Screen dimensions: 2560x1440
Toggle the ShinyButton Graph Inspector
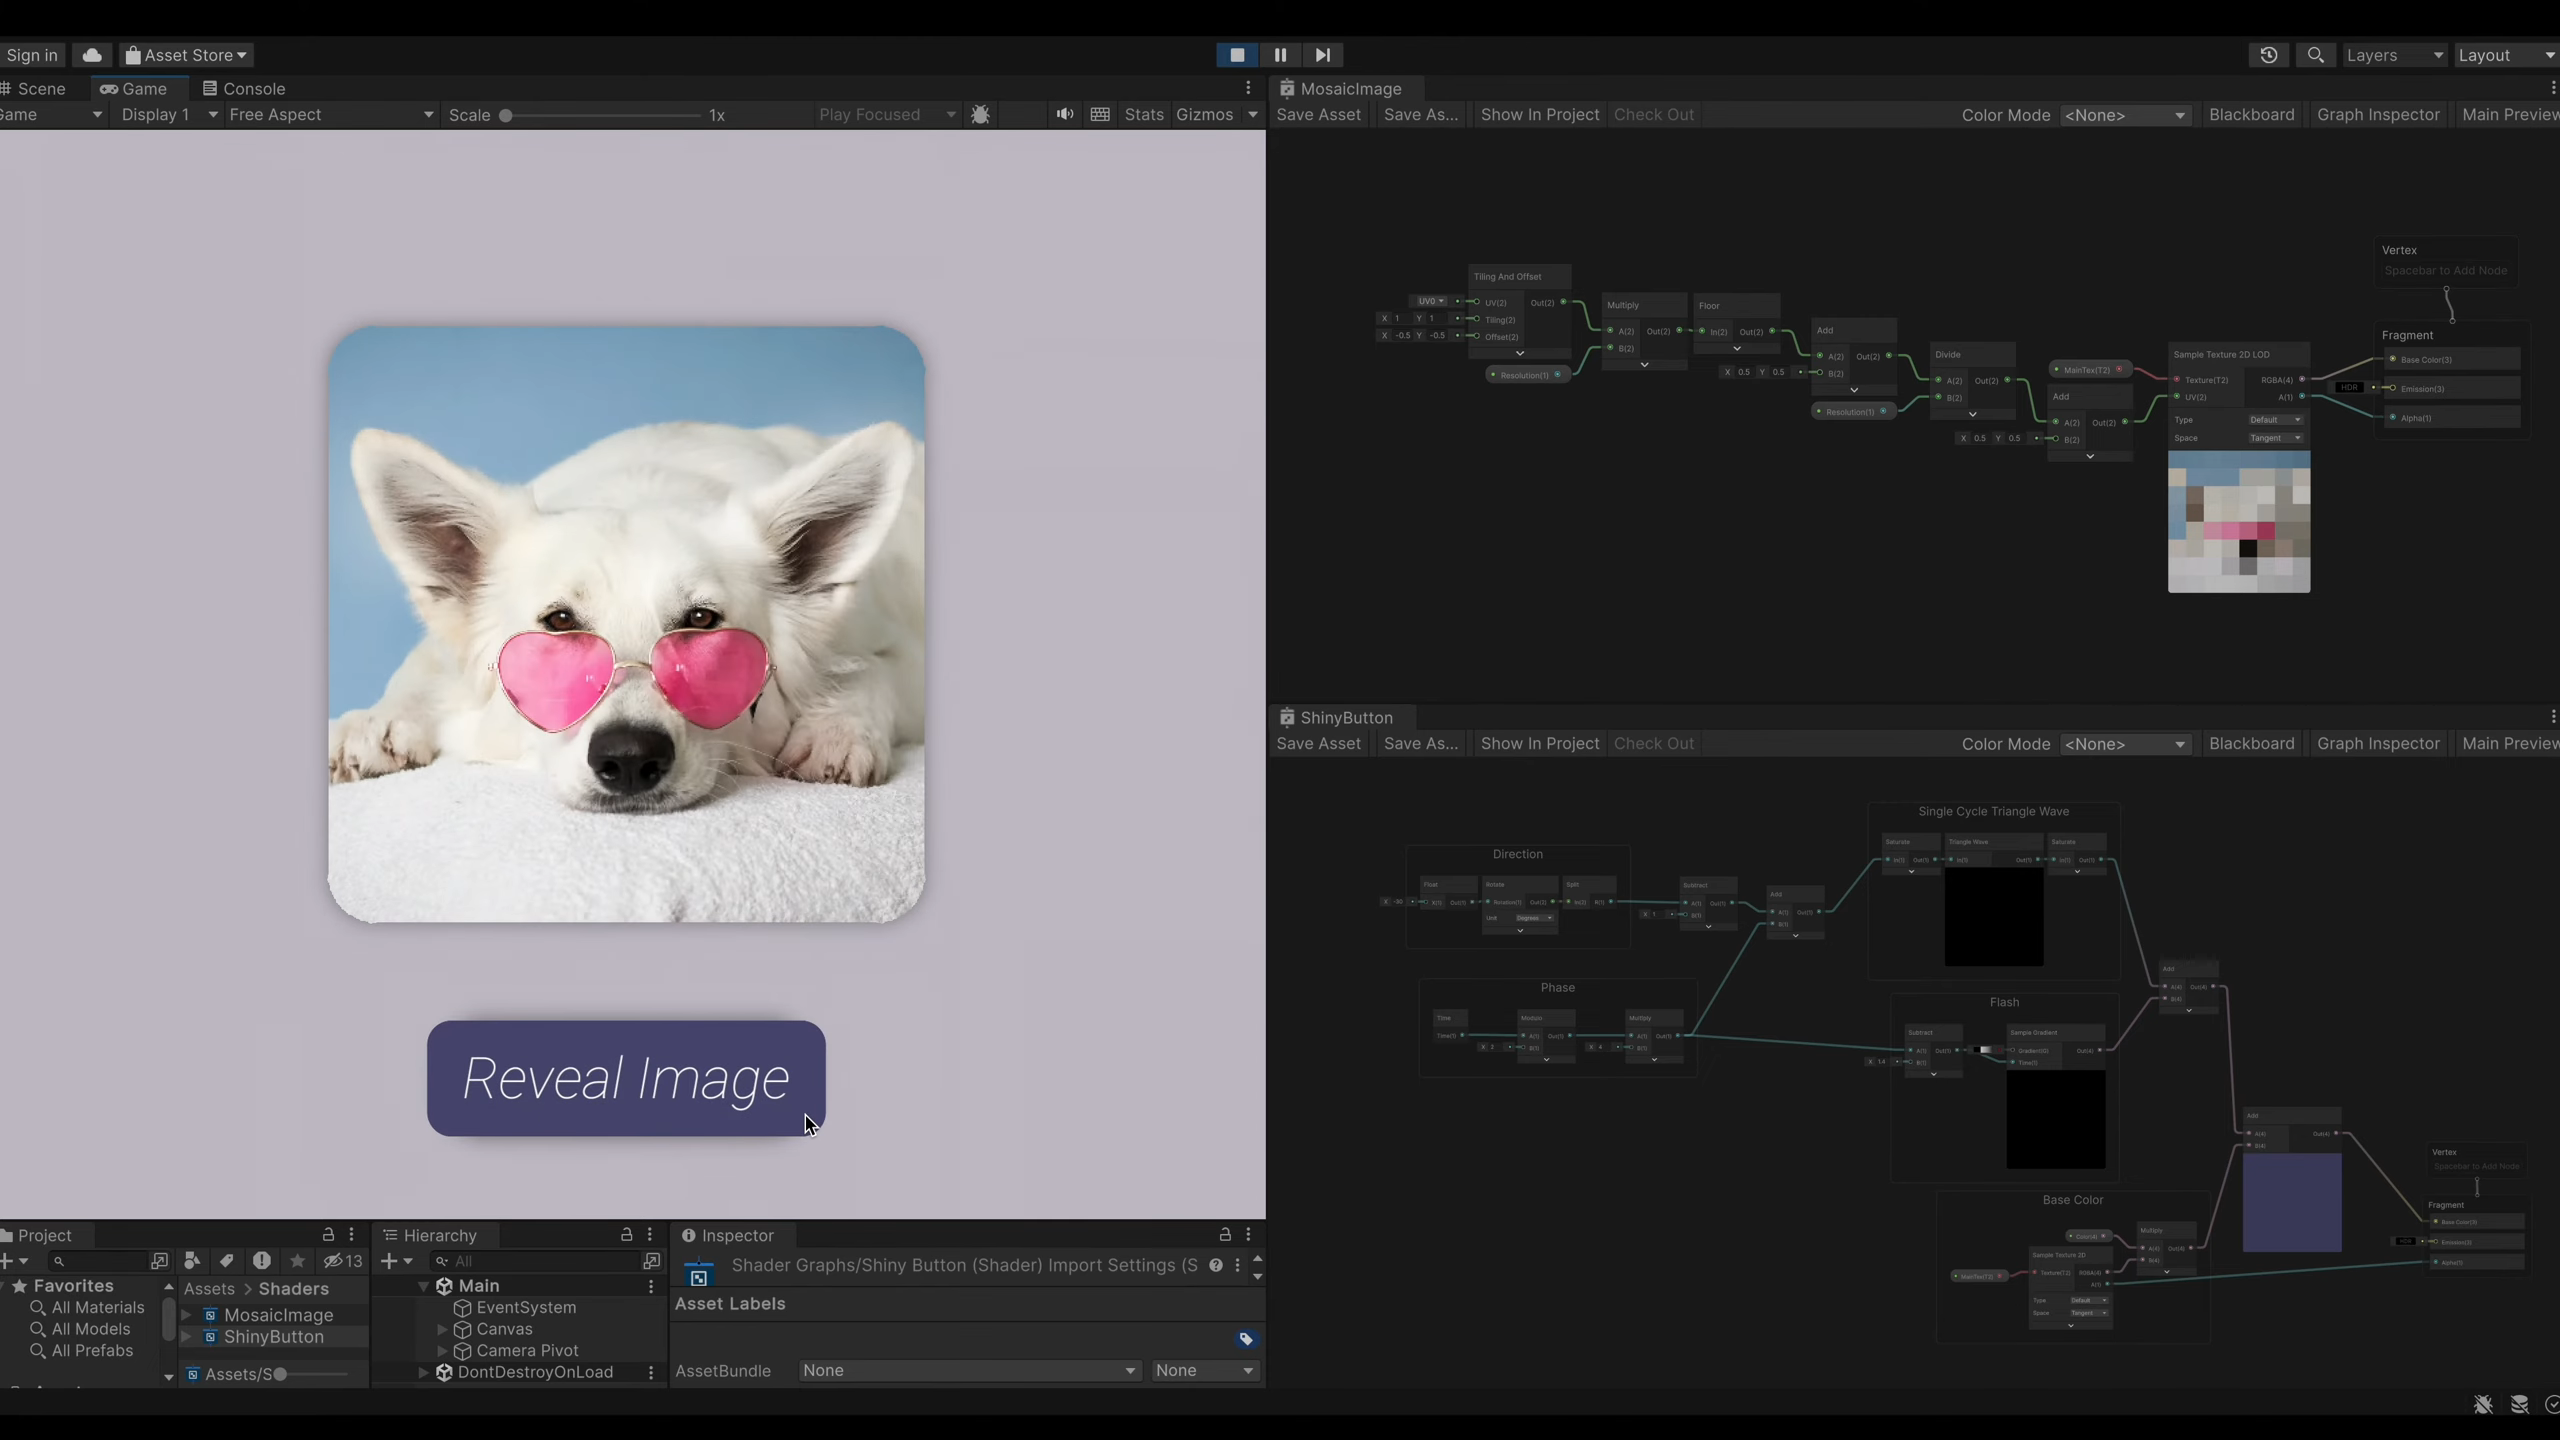(x=2378, y=743)
